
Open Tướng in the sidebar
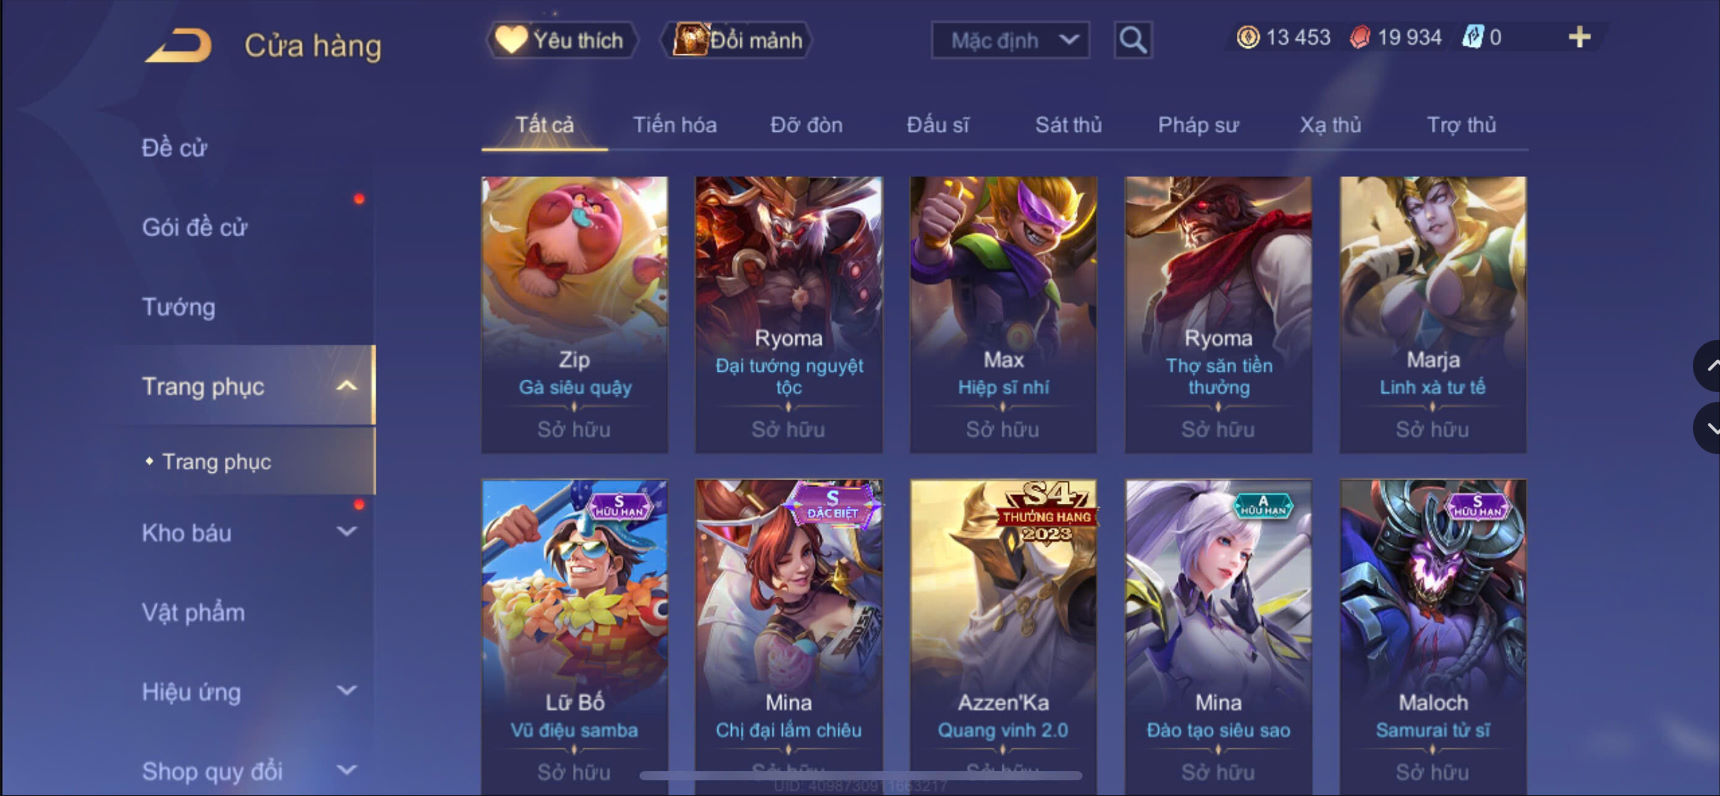(178, 307)
